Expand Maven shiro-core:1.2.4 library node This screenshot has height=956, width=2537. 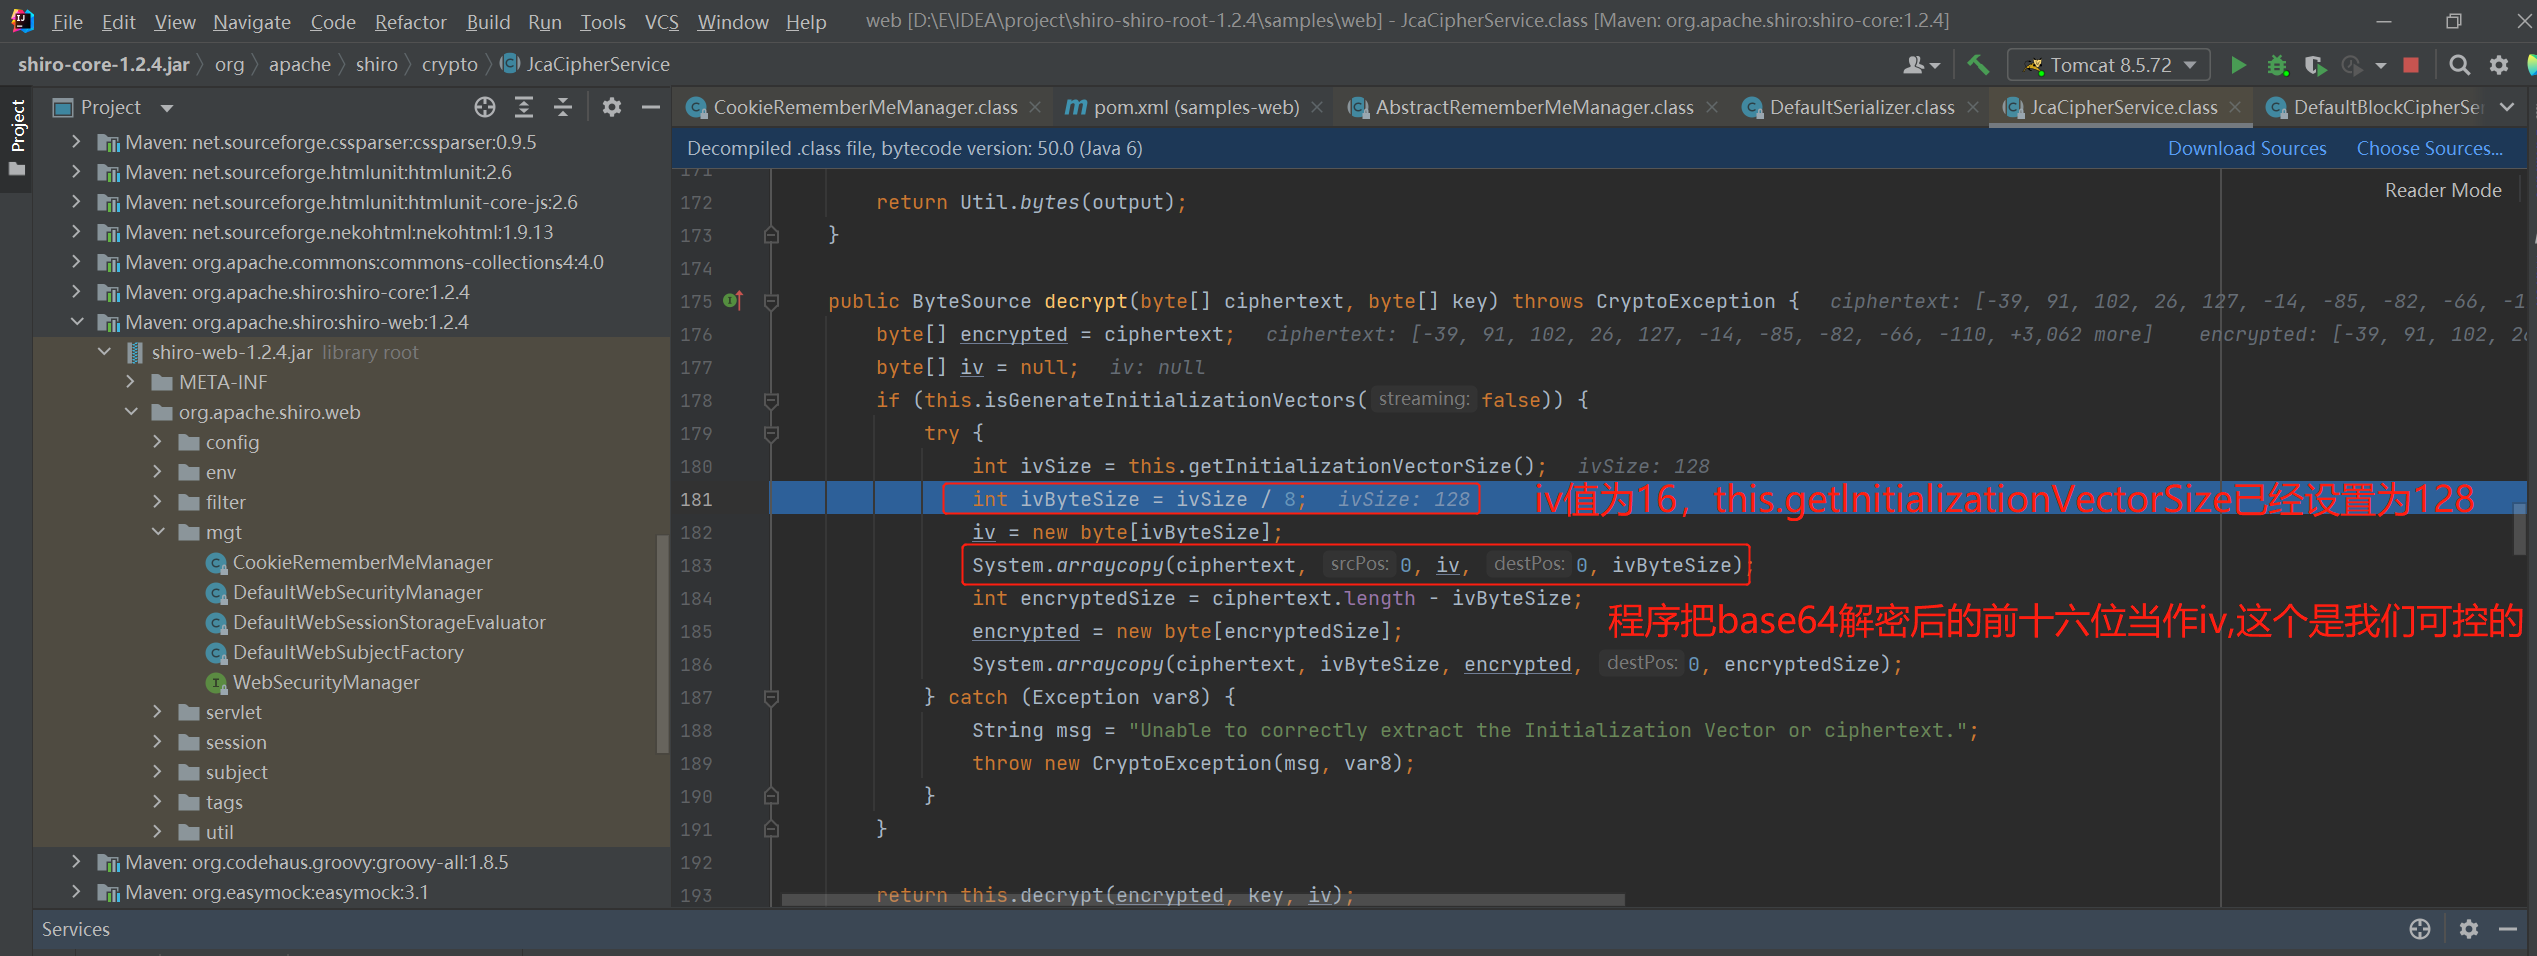76,292
